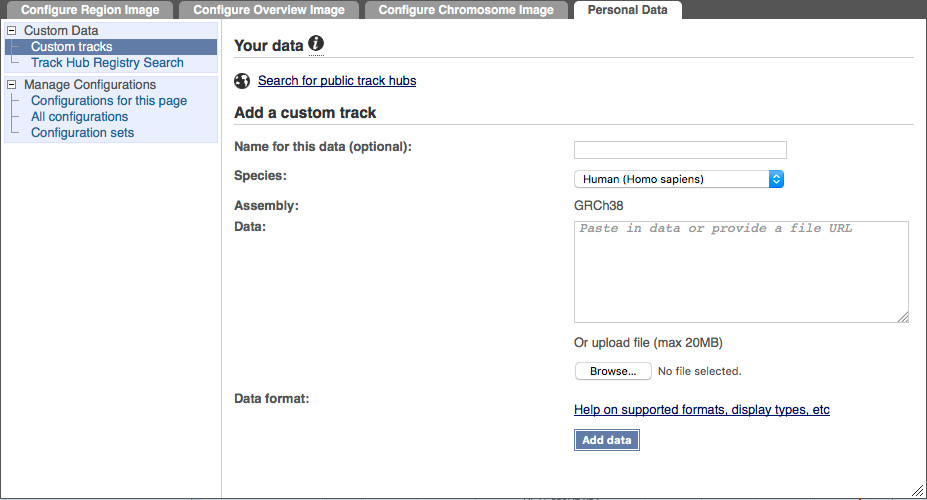This screenshot has width=927, height=500.
Task: Follow the Search for public track hubs link
Action: pos(337,80)
